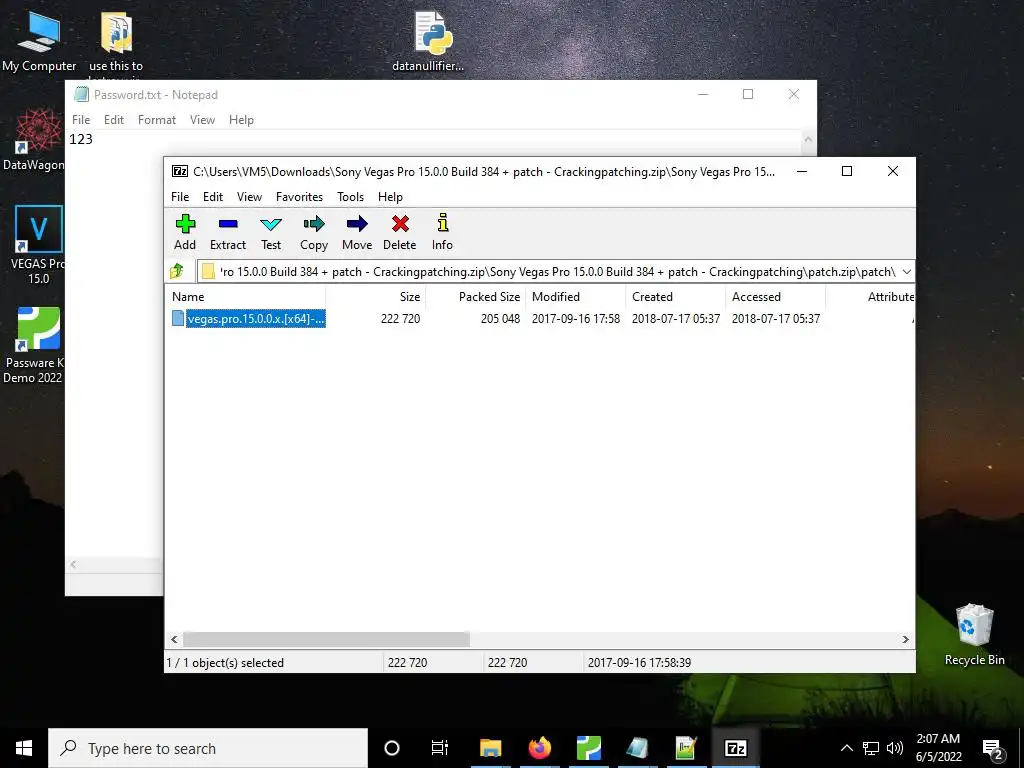Screen dimensions: 1024x768
Task: Select the Passware Kit Demo 2022 shortcut
Action: pyautogui.click(x=34, y=345)
